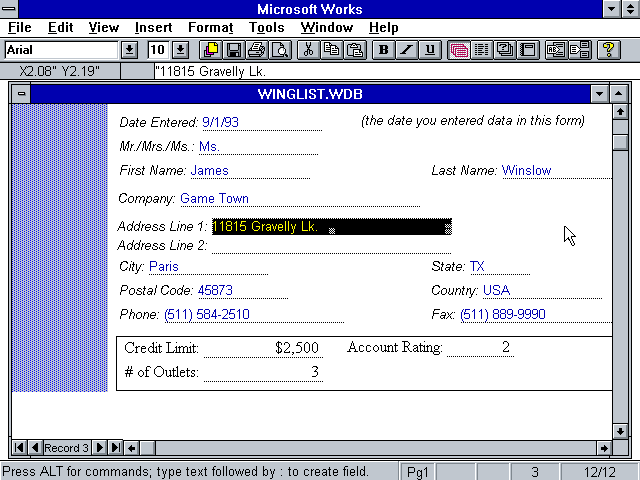
Task: Open the Help menu
Action: tap(384, 27)
